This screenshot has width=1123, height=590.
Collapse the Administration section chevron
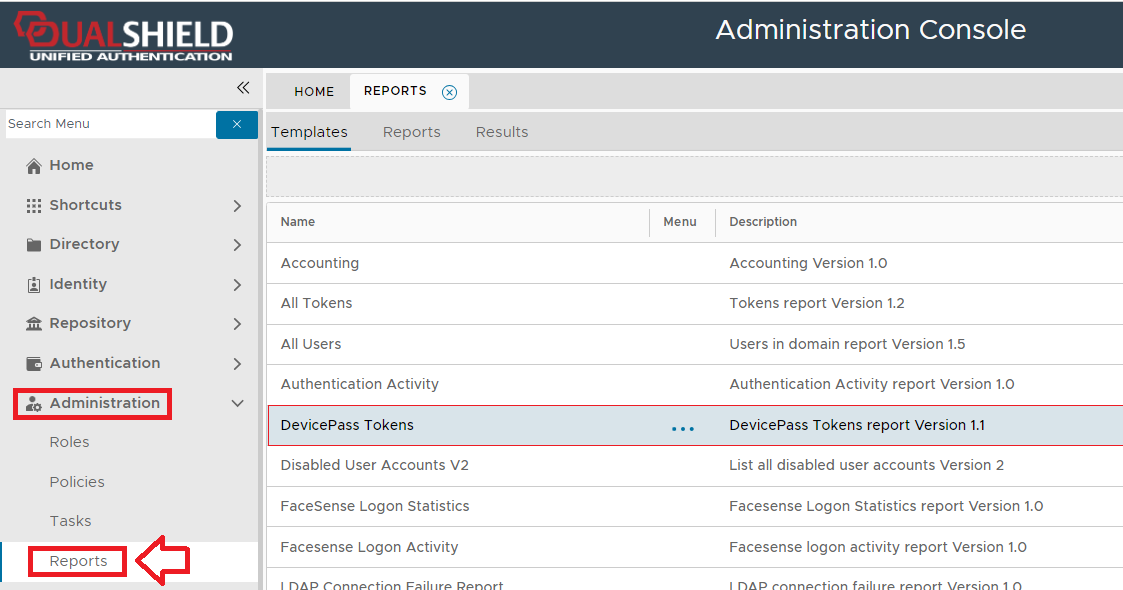tap(237, 404)
